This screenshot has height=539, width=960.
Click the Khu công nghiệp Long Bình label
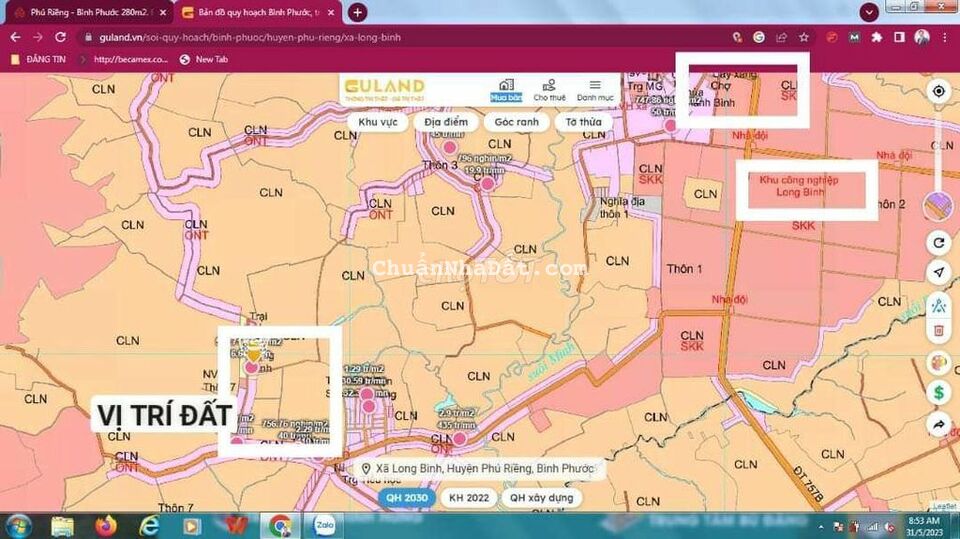(x=799, y=186)
